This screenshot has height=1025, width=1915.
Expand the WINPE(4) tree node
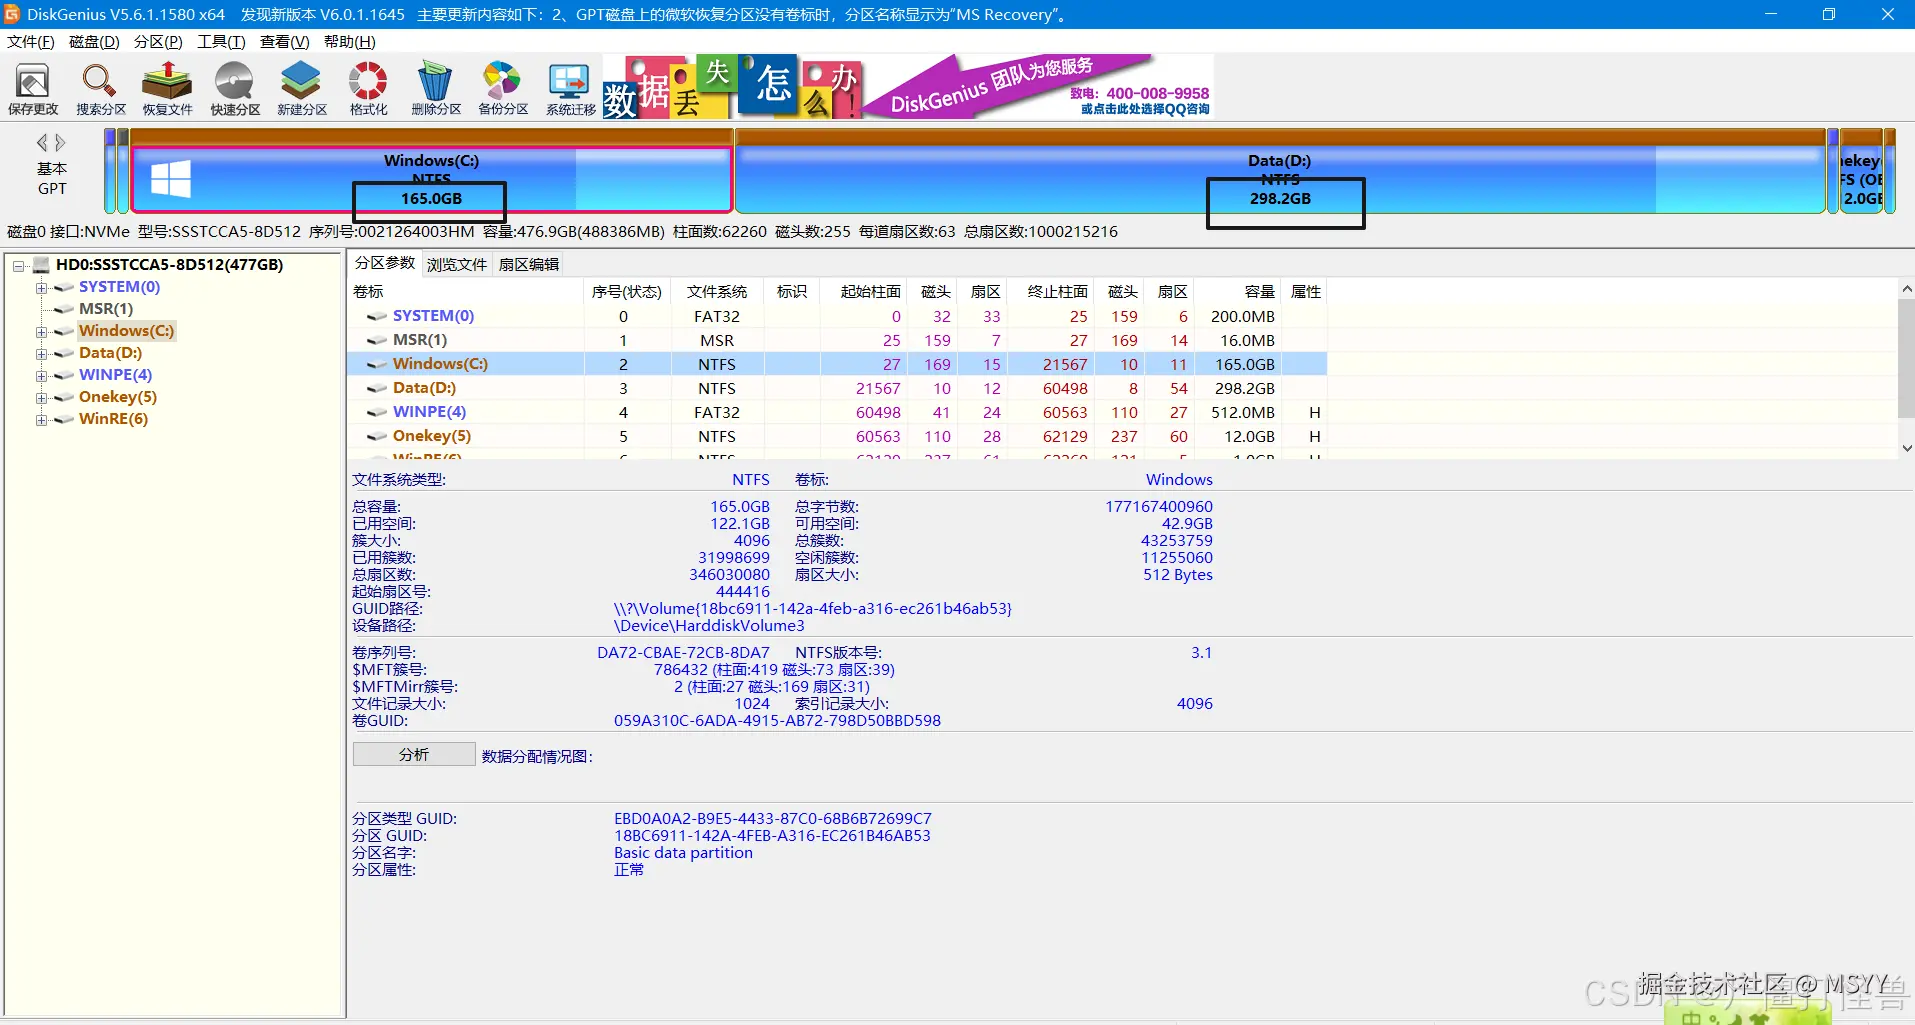(x=41, y=376)
